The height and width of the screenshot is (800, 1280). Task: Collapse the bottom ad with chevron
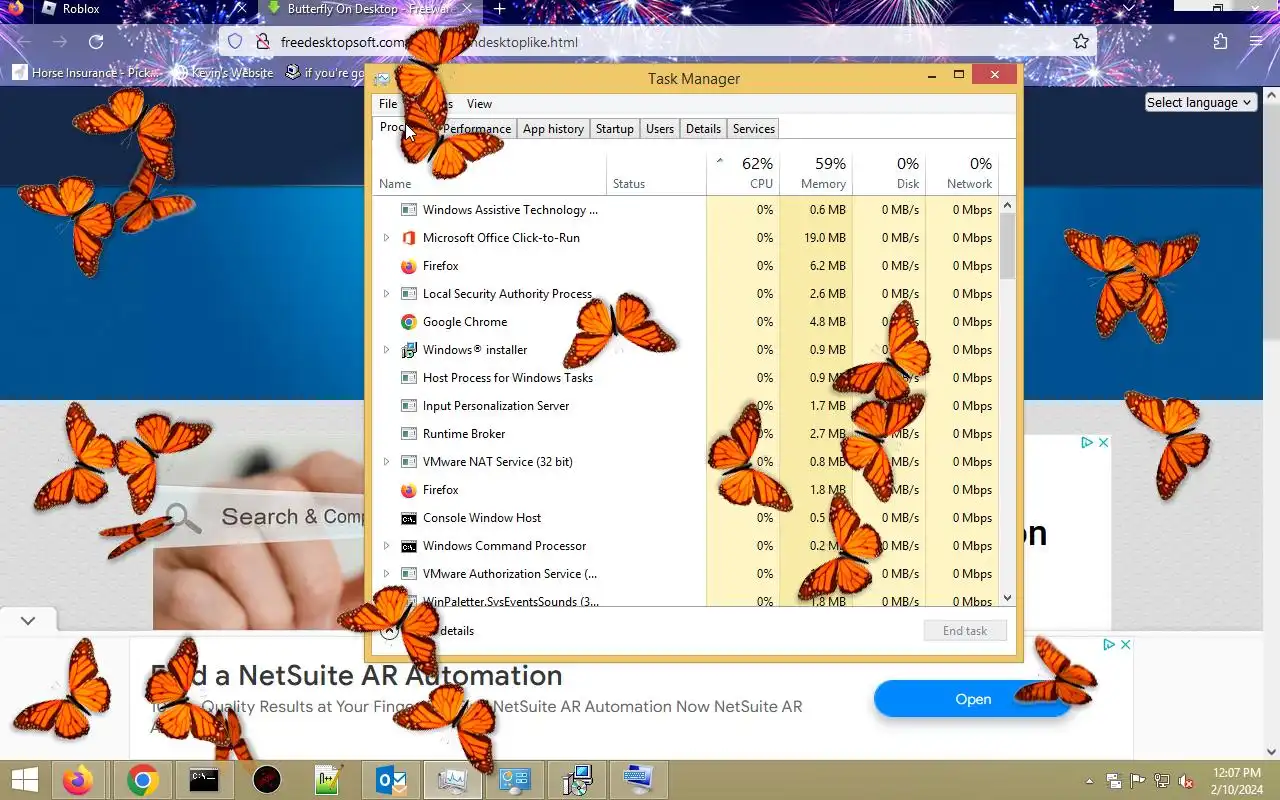click(x=28, y=621)
